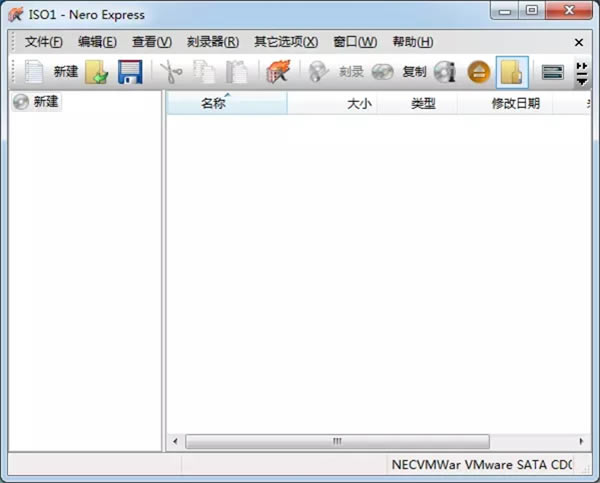Click the recorder drive selection icon
Viewport: 600px width, 483px height.
[553, 72]
